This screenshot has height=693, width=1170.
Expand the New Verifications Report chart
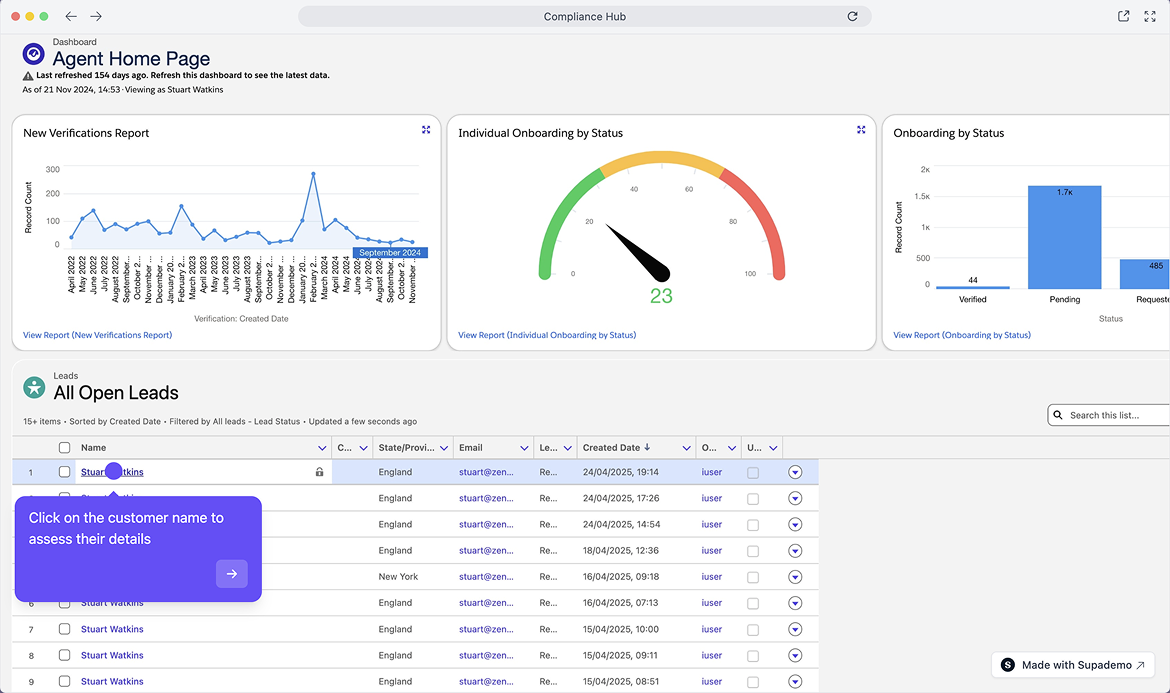(426, 130)
